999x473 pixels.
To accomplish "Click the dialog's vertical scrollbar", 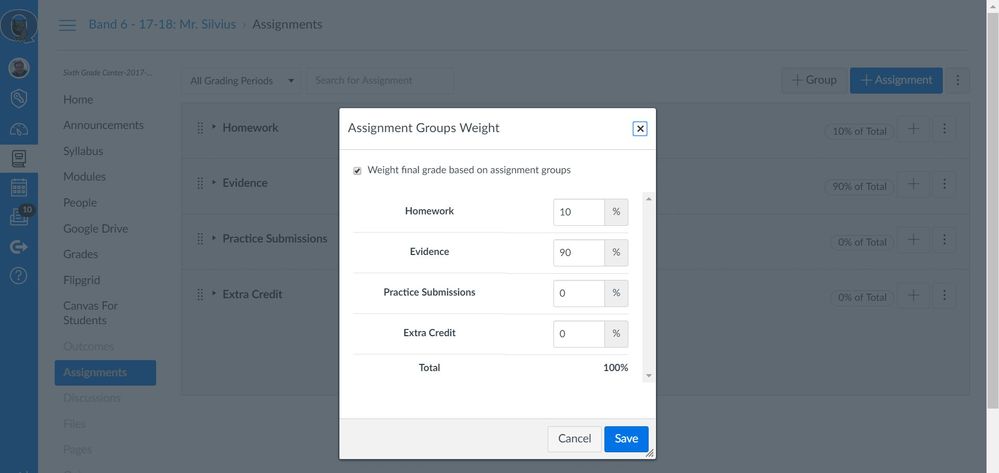I will click(x=648, y=288).
